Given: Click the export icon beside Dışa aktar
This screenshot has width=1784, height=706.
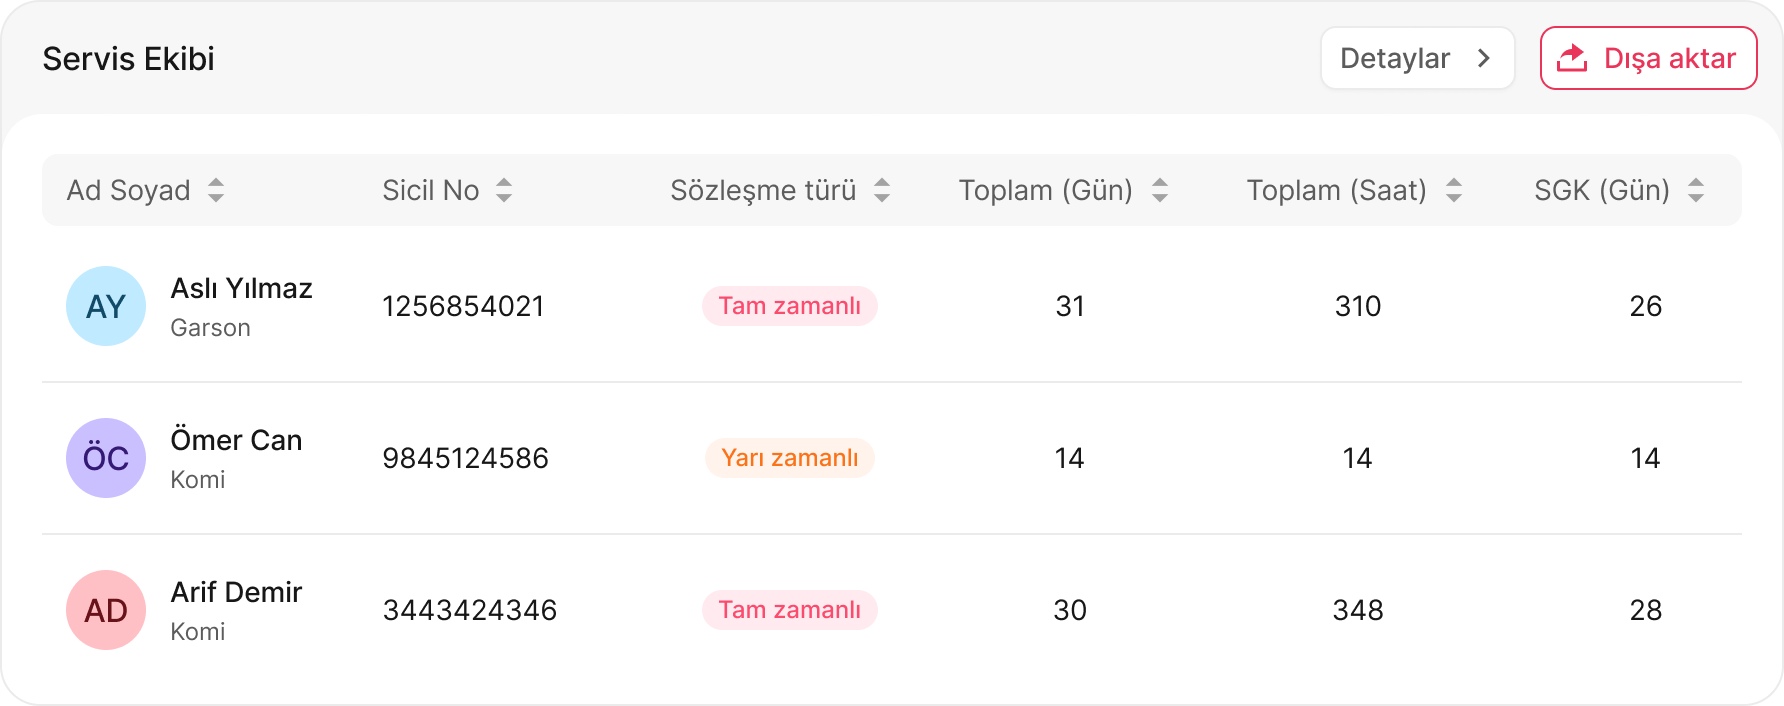Looking at the screenshot, I should [x=1572, y=58].
